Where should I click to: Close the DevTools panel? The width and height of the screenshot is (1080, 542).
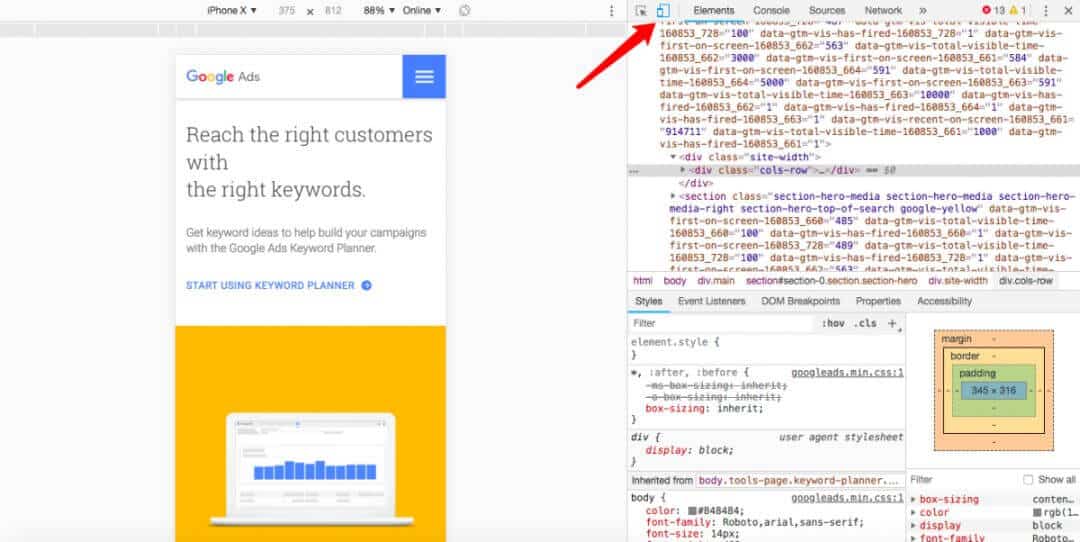[x=1066, y=10]
